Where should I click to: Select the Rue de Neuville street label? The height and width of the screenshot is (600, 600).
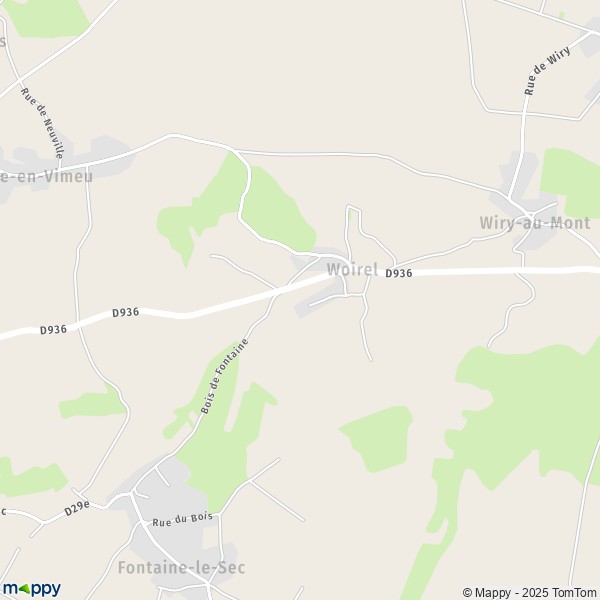[x=42, y=123]
